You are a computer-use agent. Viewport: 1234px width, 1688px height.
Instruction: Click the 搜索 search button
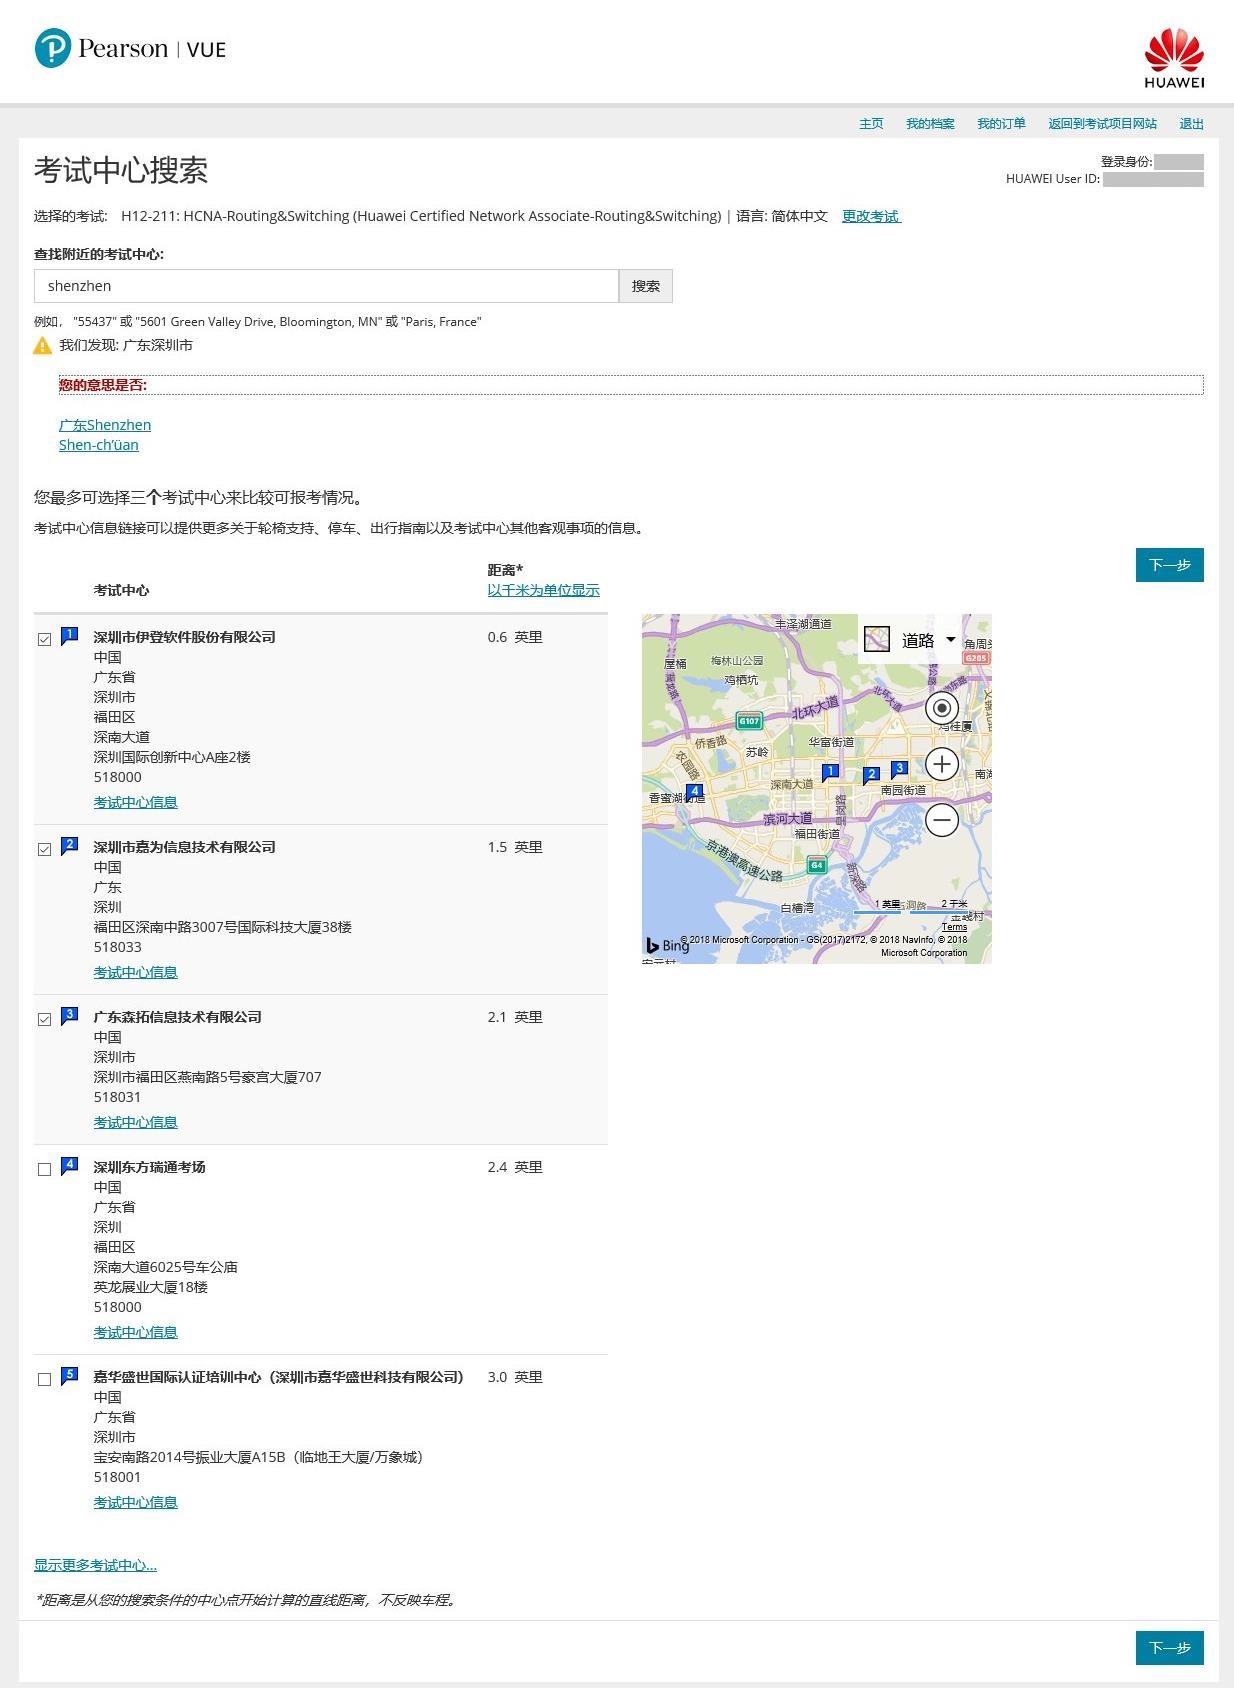coord(646,286)
